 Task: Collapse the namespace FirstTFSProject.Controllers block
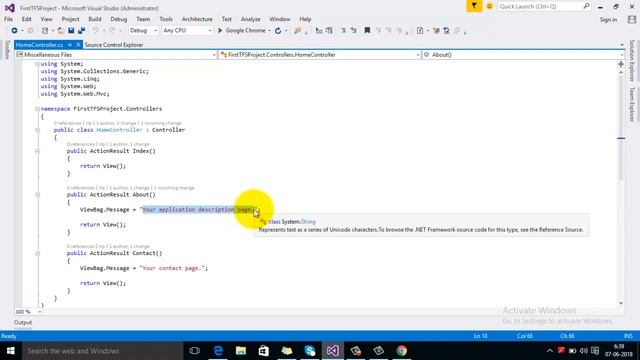37,109
